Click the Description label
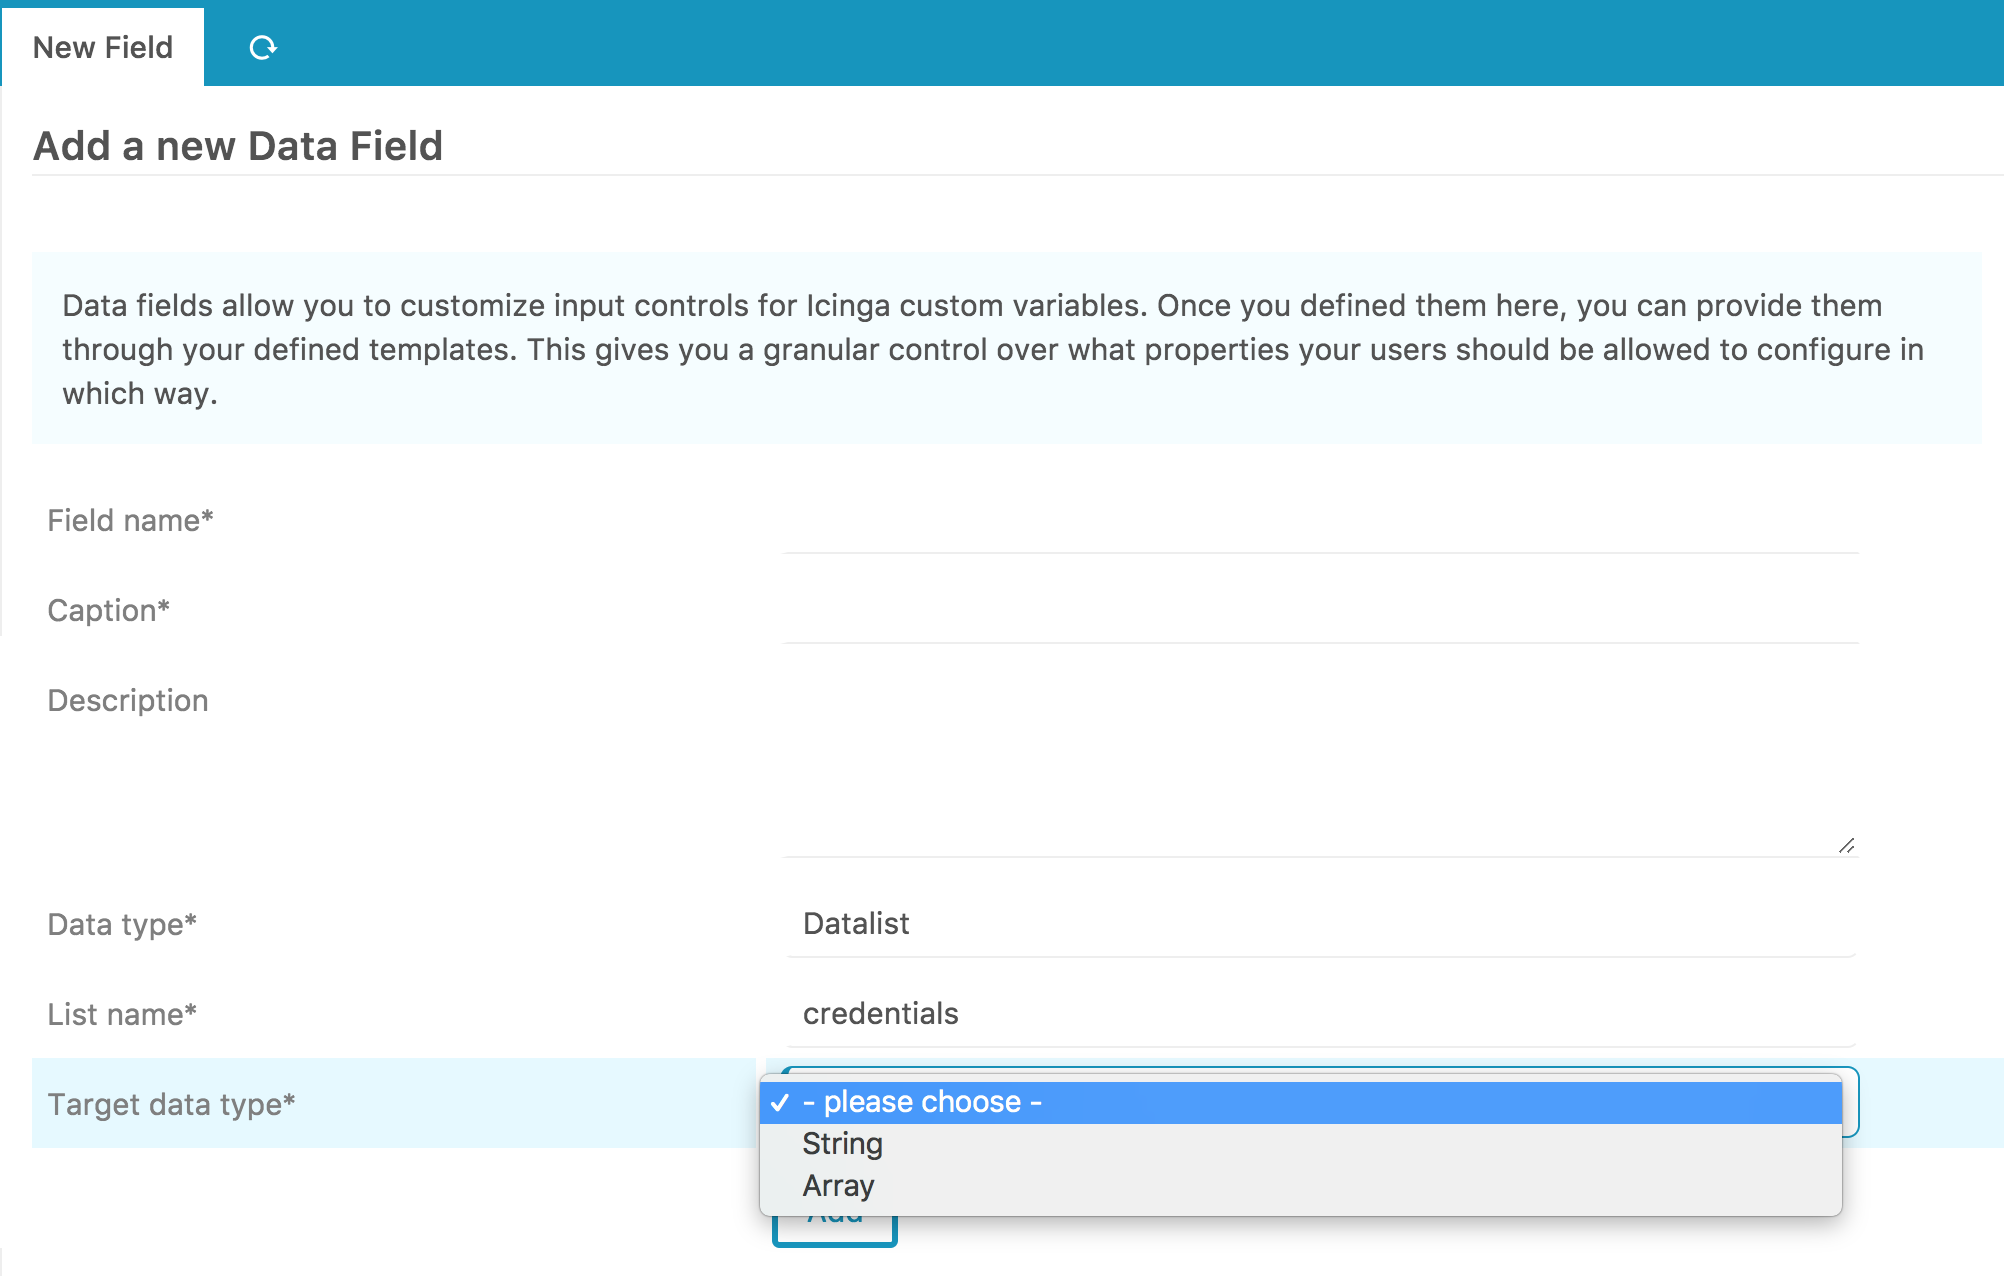 click(127, 700)
